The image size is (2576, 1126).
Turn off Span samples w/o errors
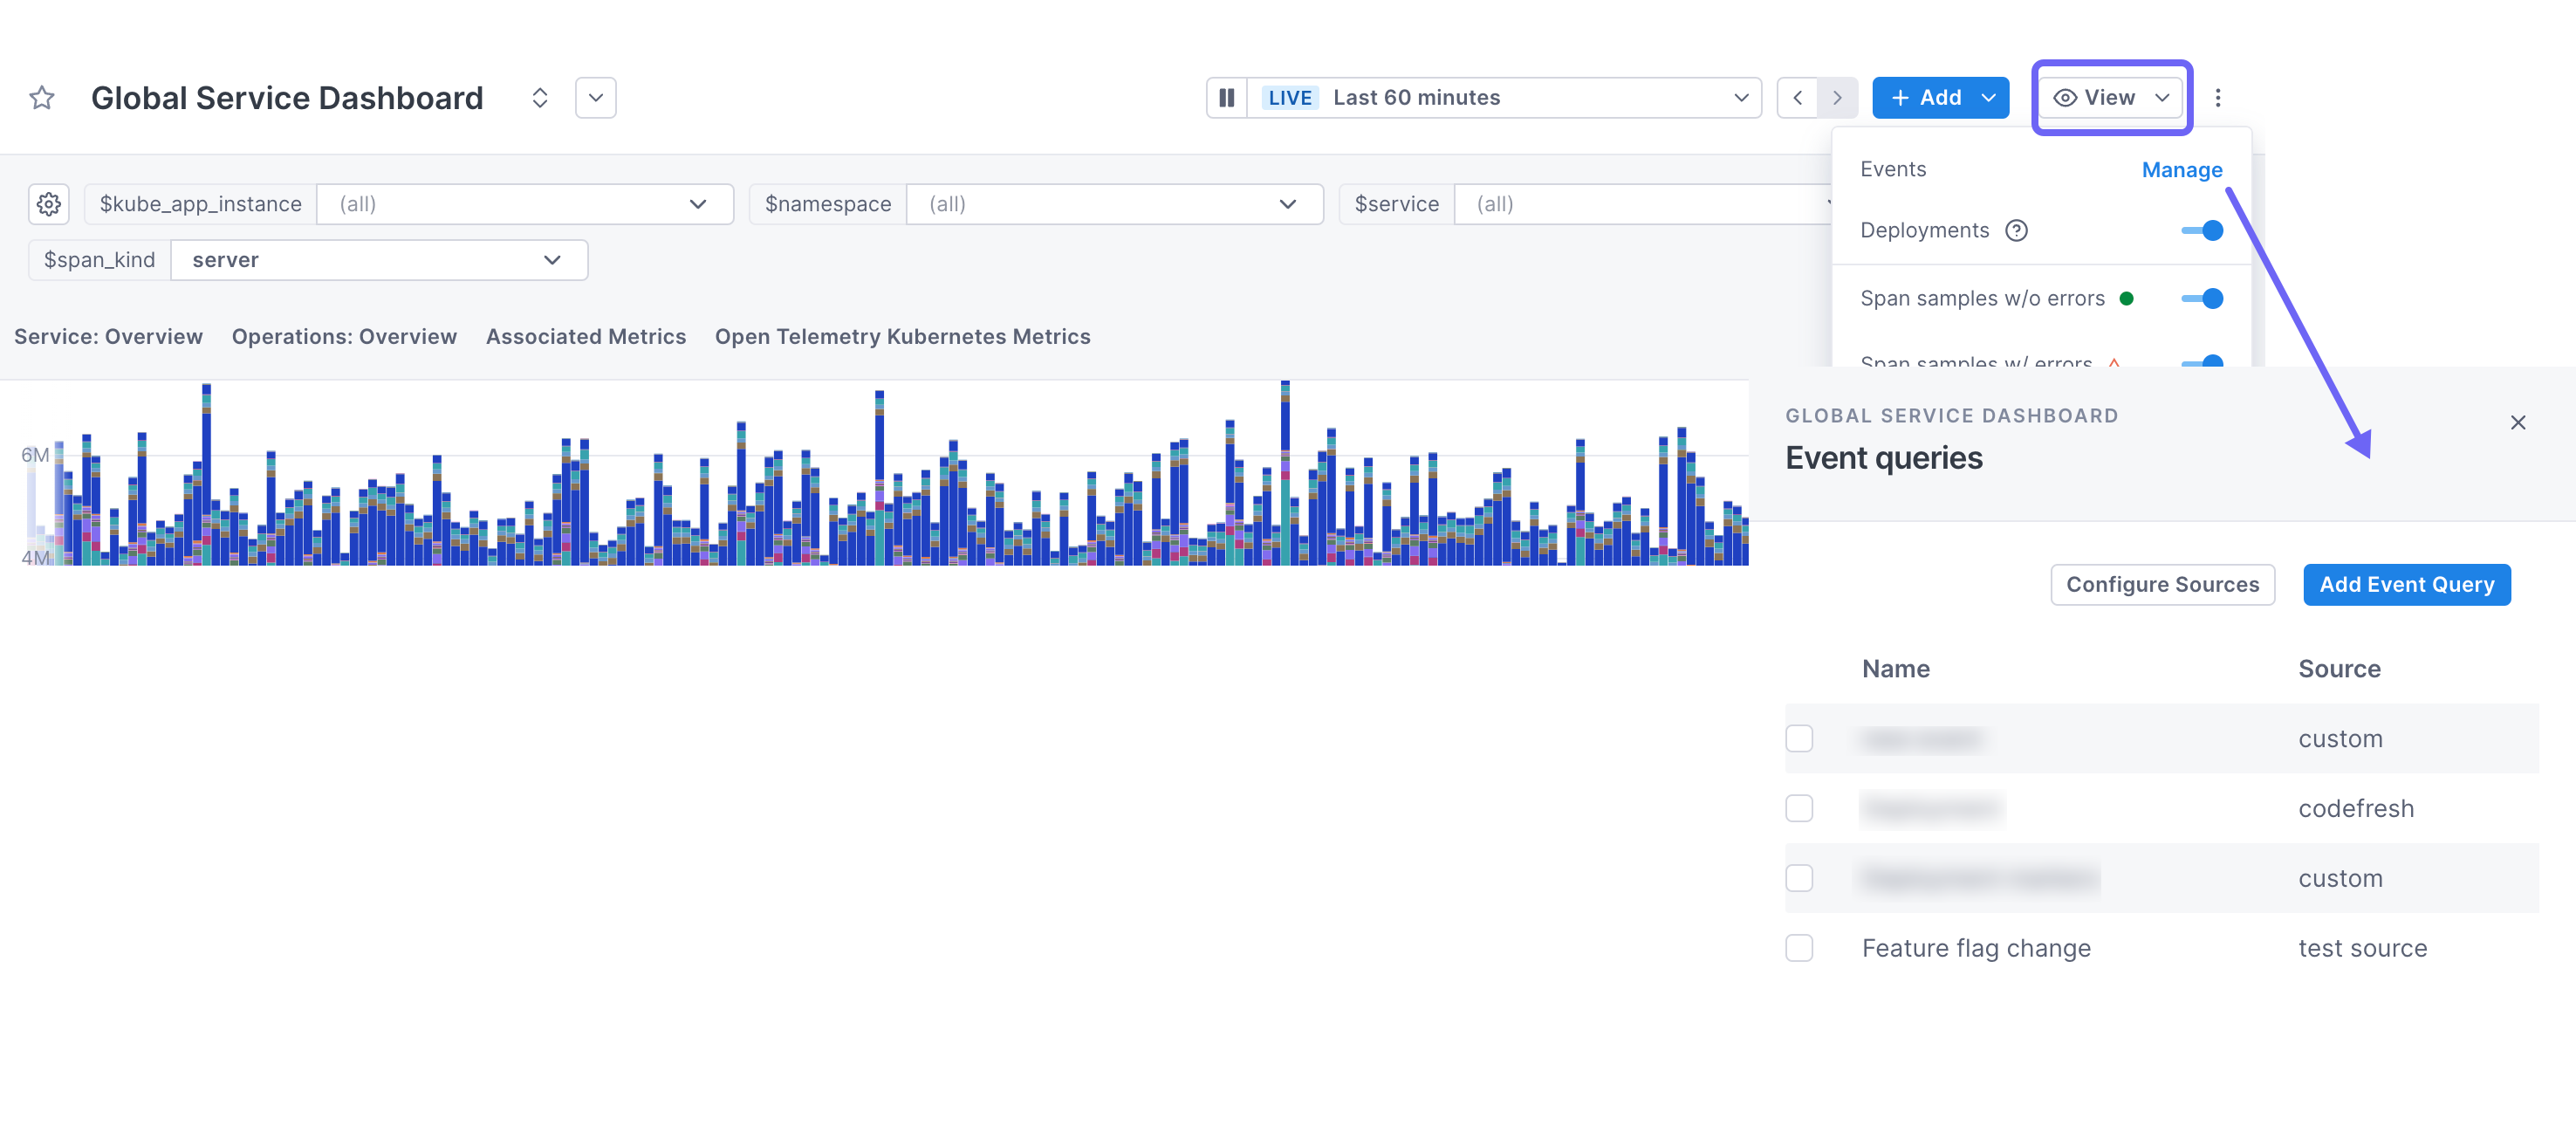2204,298
